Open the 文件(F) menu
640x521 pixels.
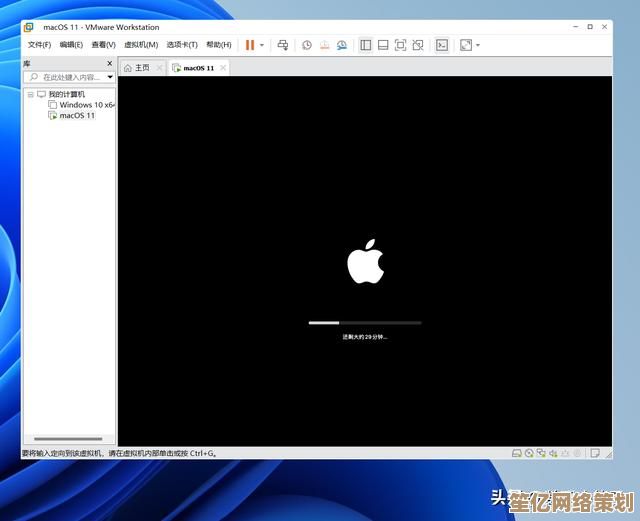coord(39,45)
